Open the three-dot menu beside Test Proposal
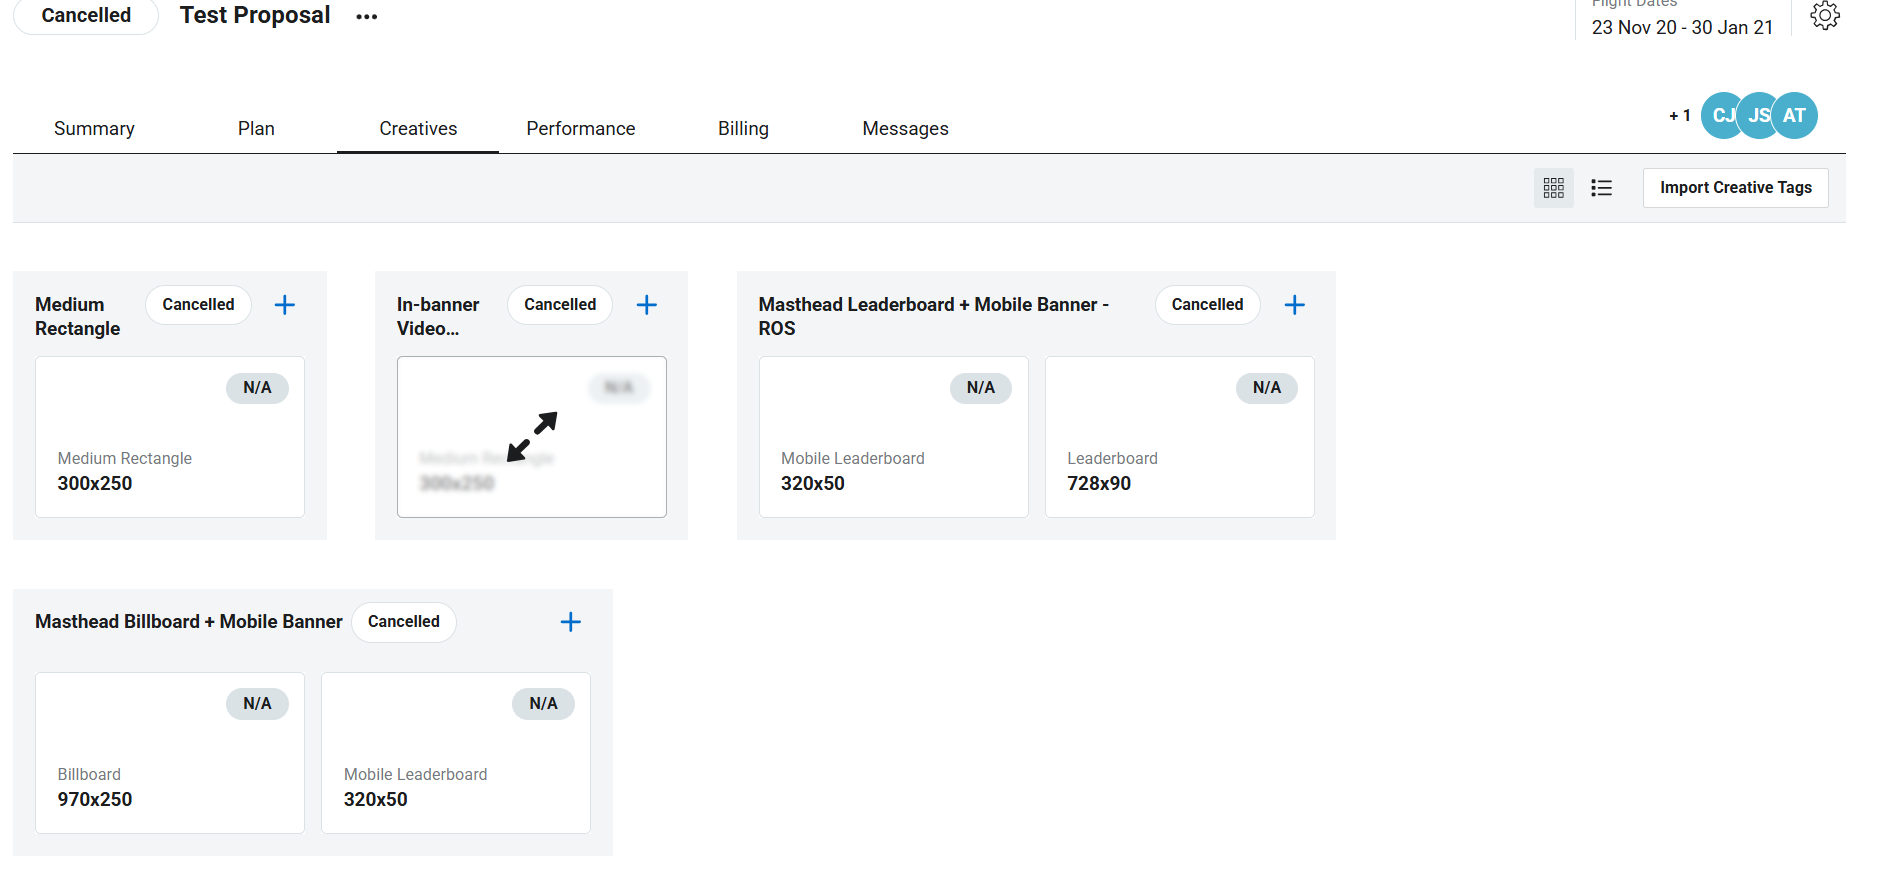Viewport: 1877px width, 884px height. [x=367, y=17]
